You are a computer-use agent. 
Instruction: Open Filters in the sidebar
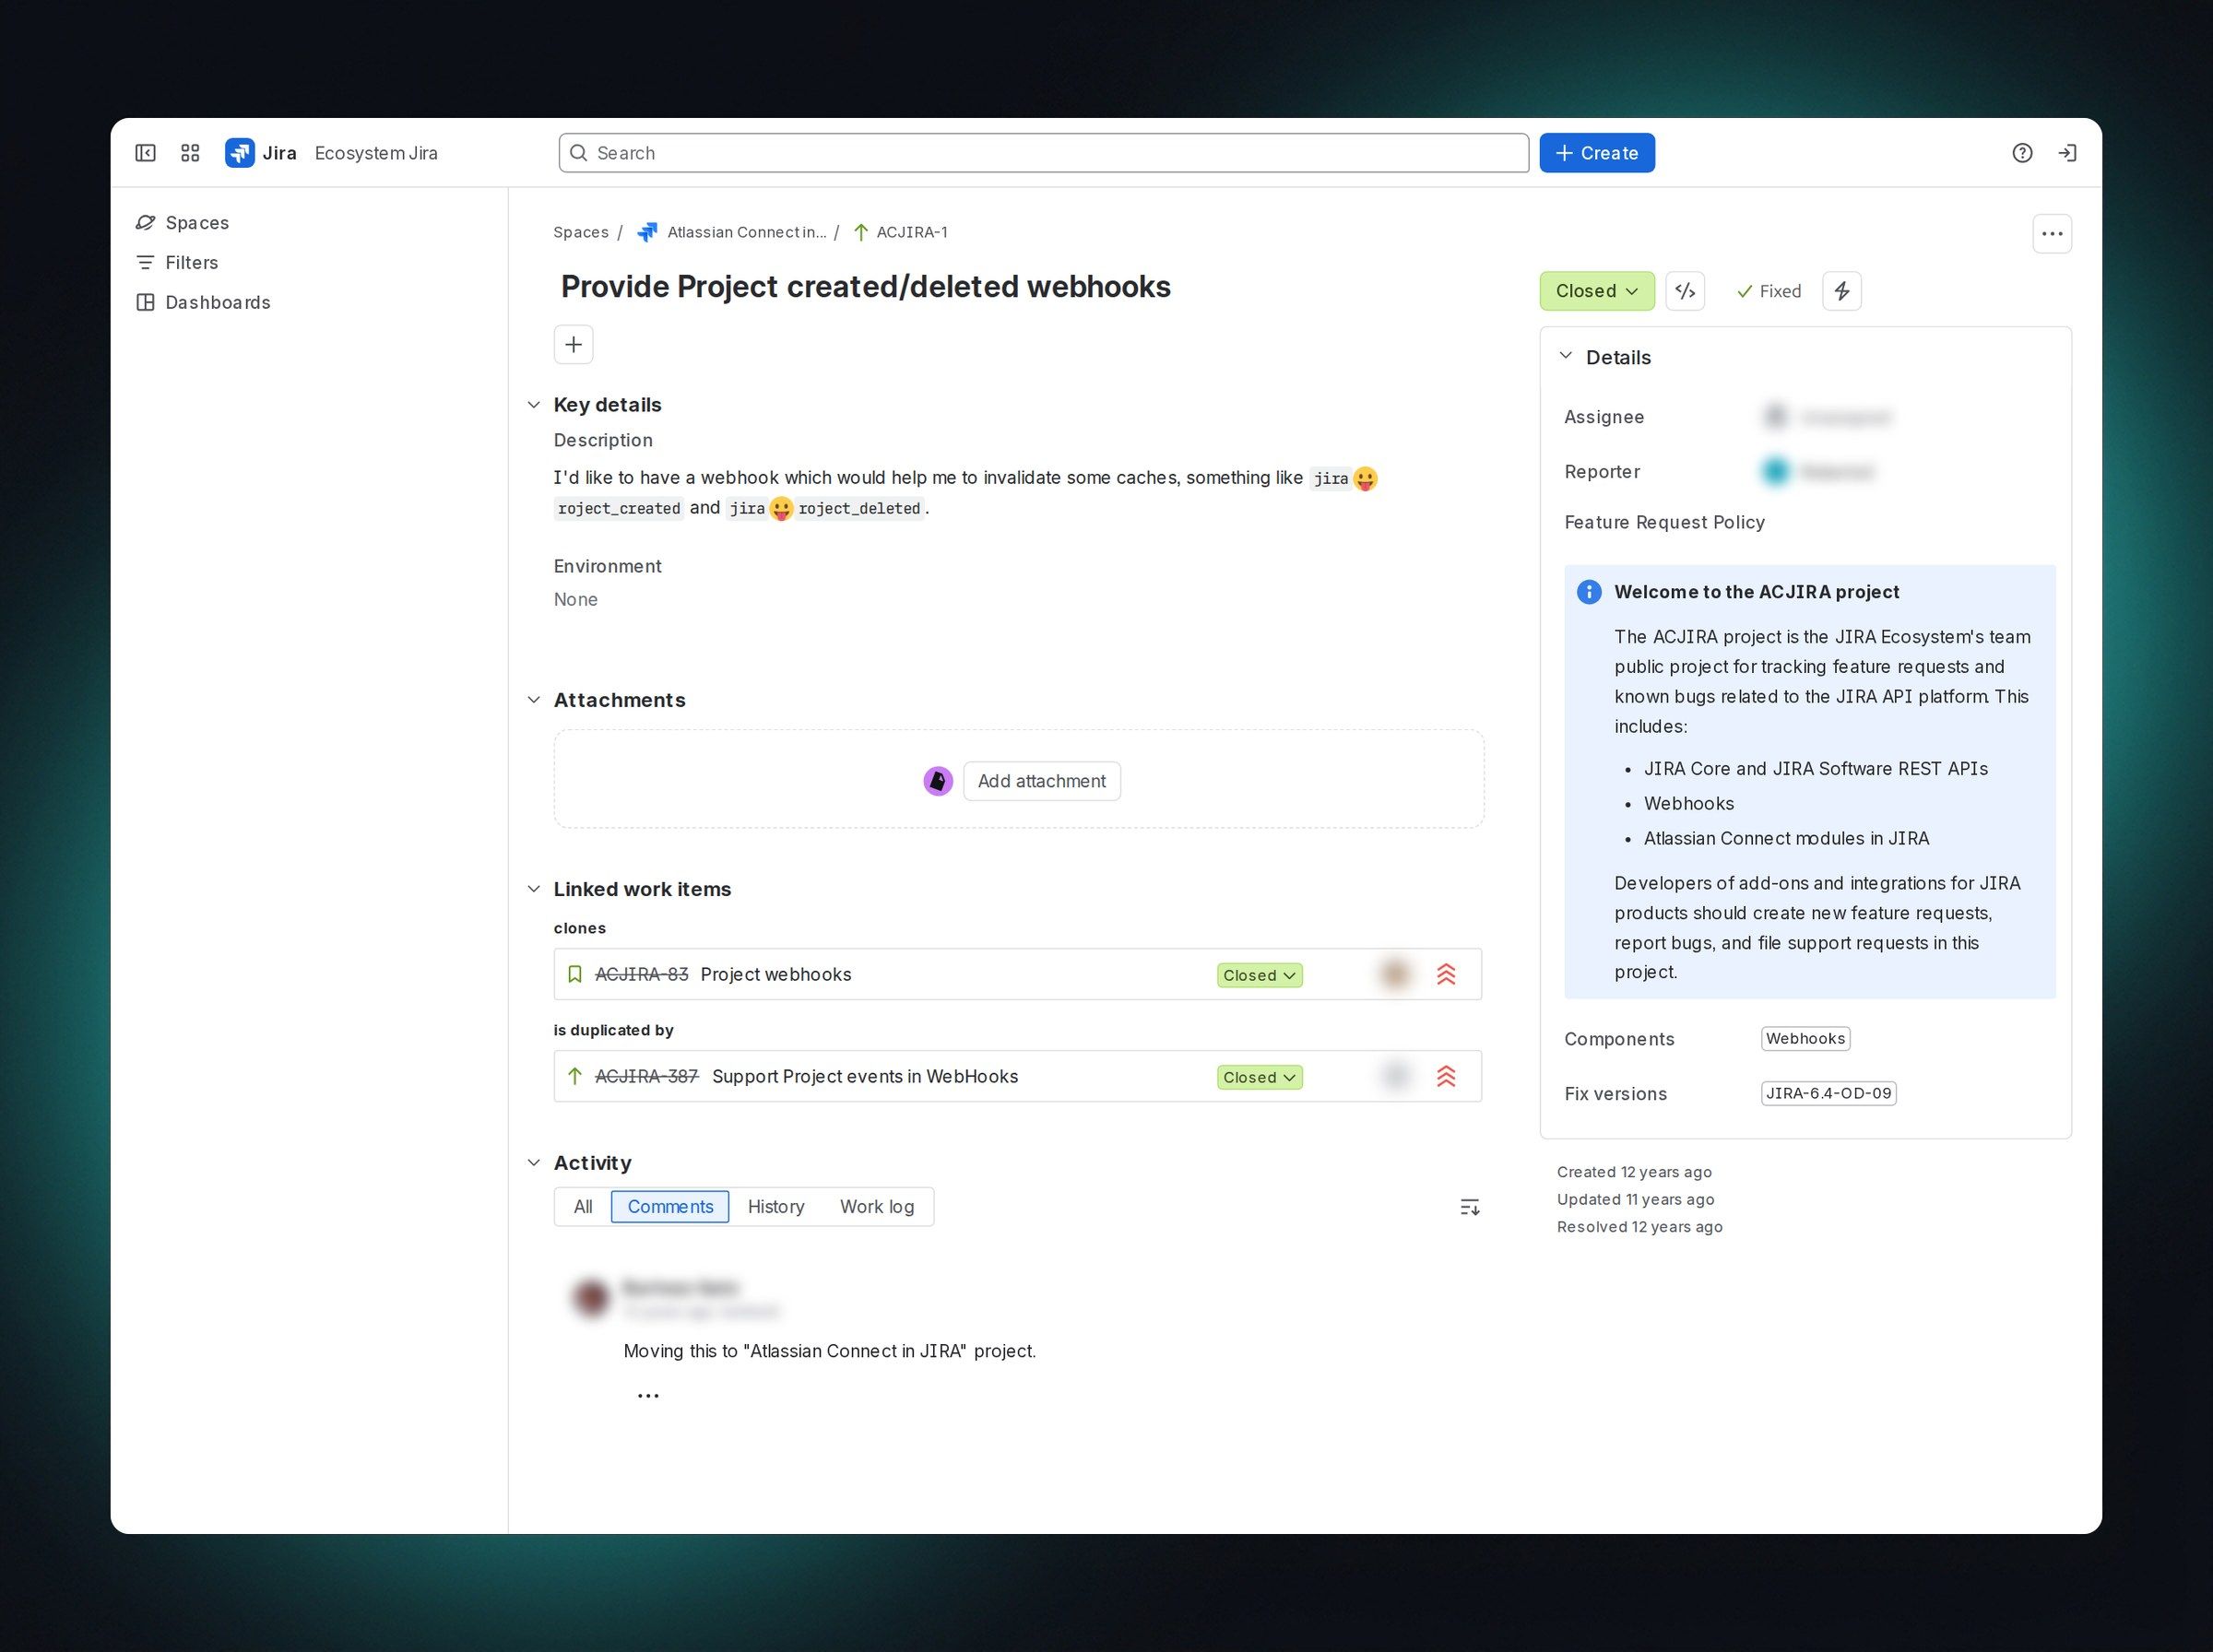pos(191,263)
